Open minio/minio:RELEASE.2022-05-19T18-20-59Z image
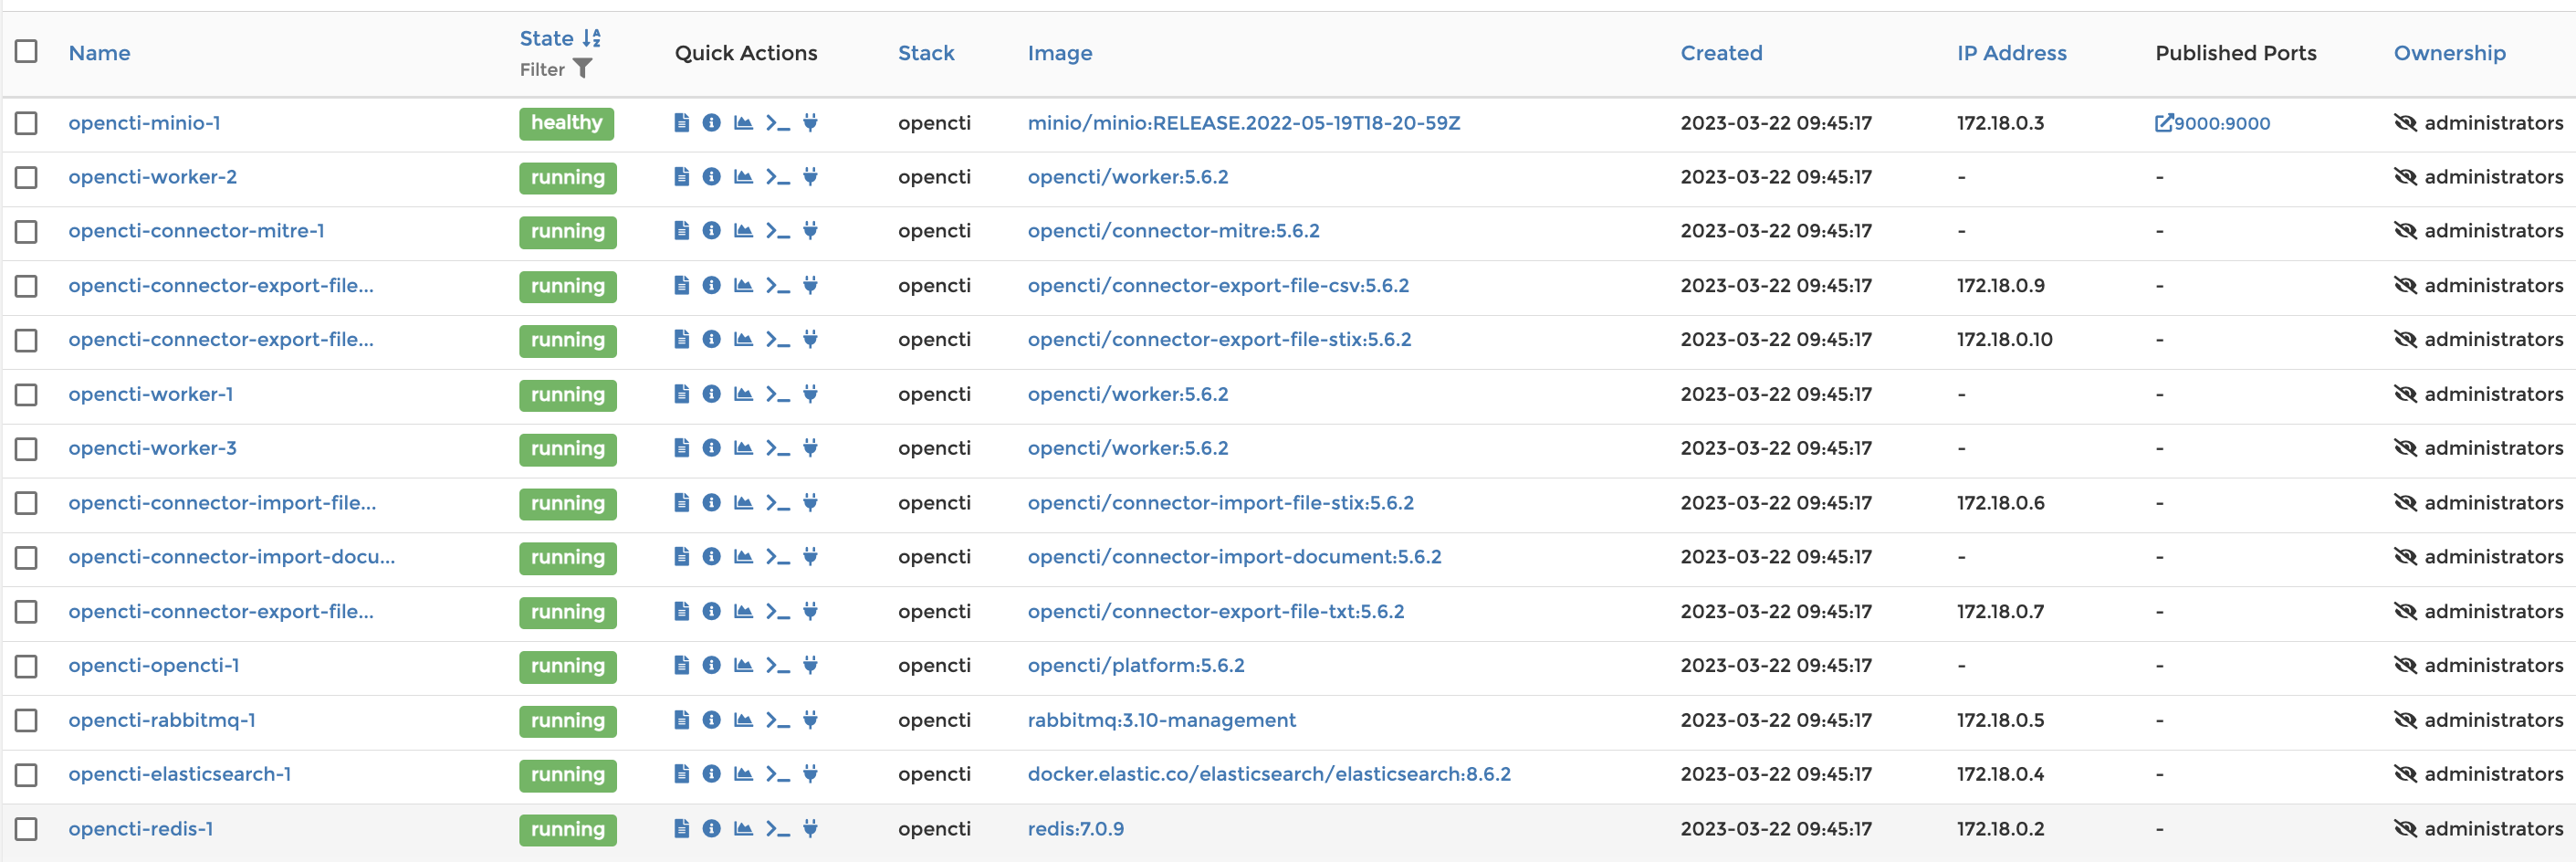 tap(1243, 123)
